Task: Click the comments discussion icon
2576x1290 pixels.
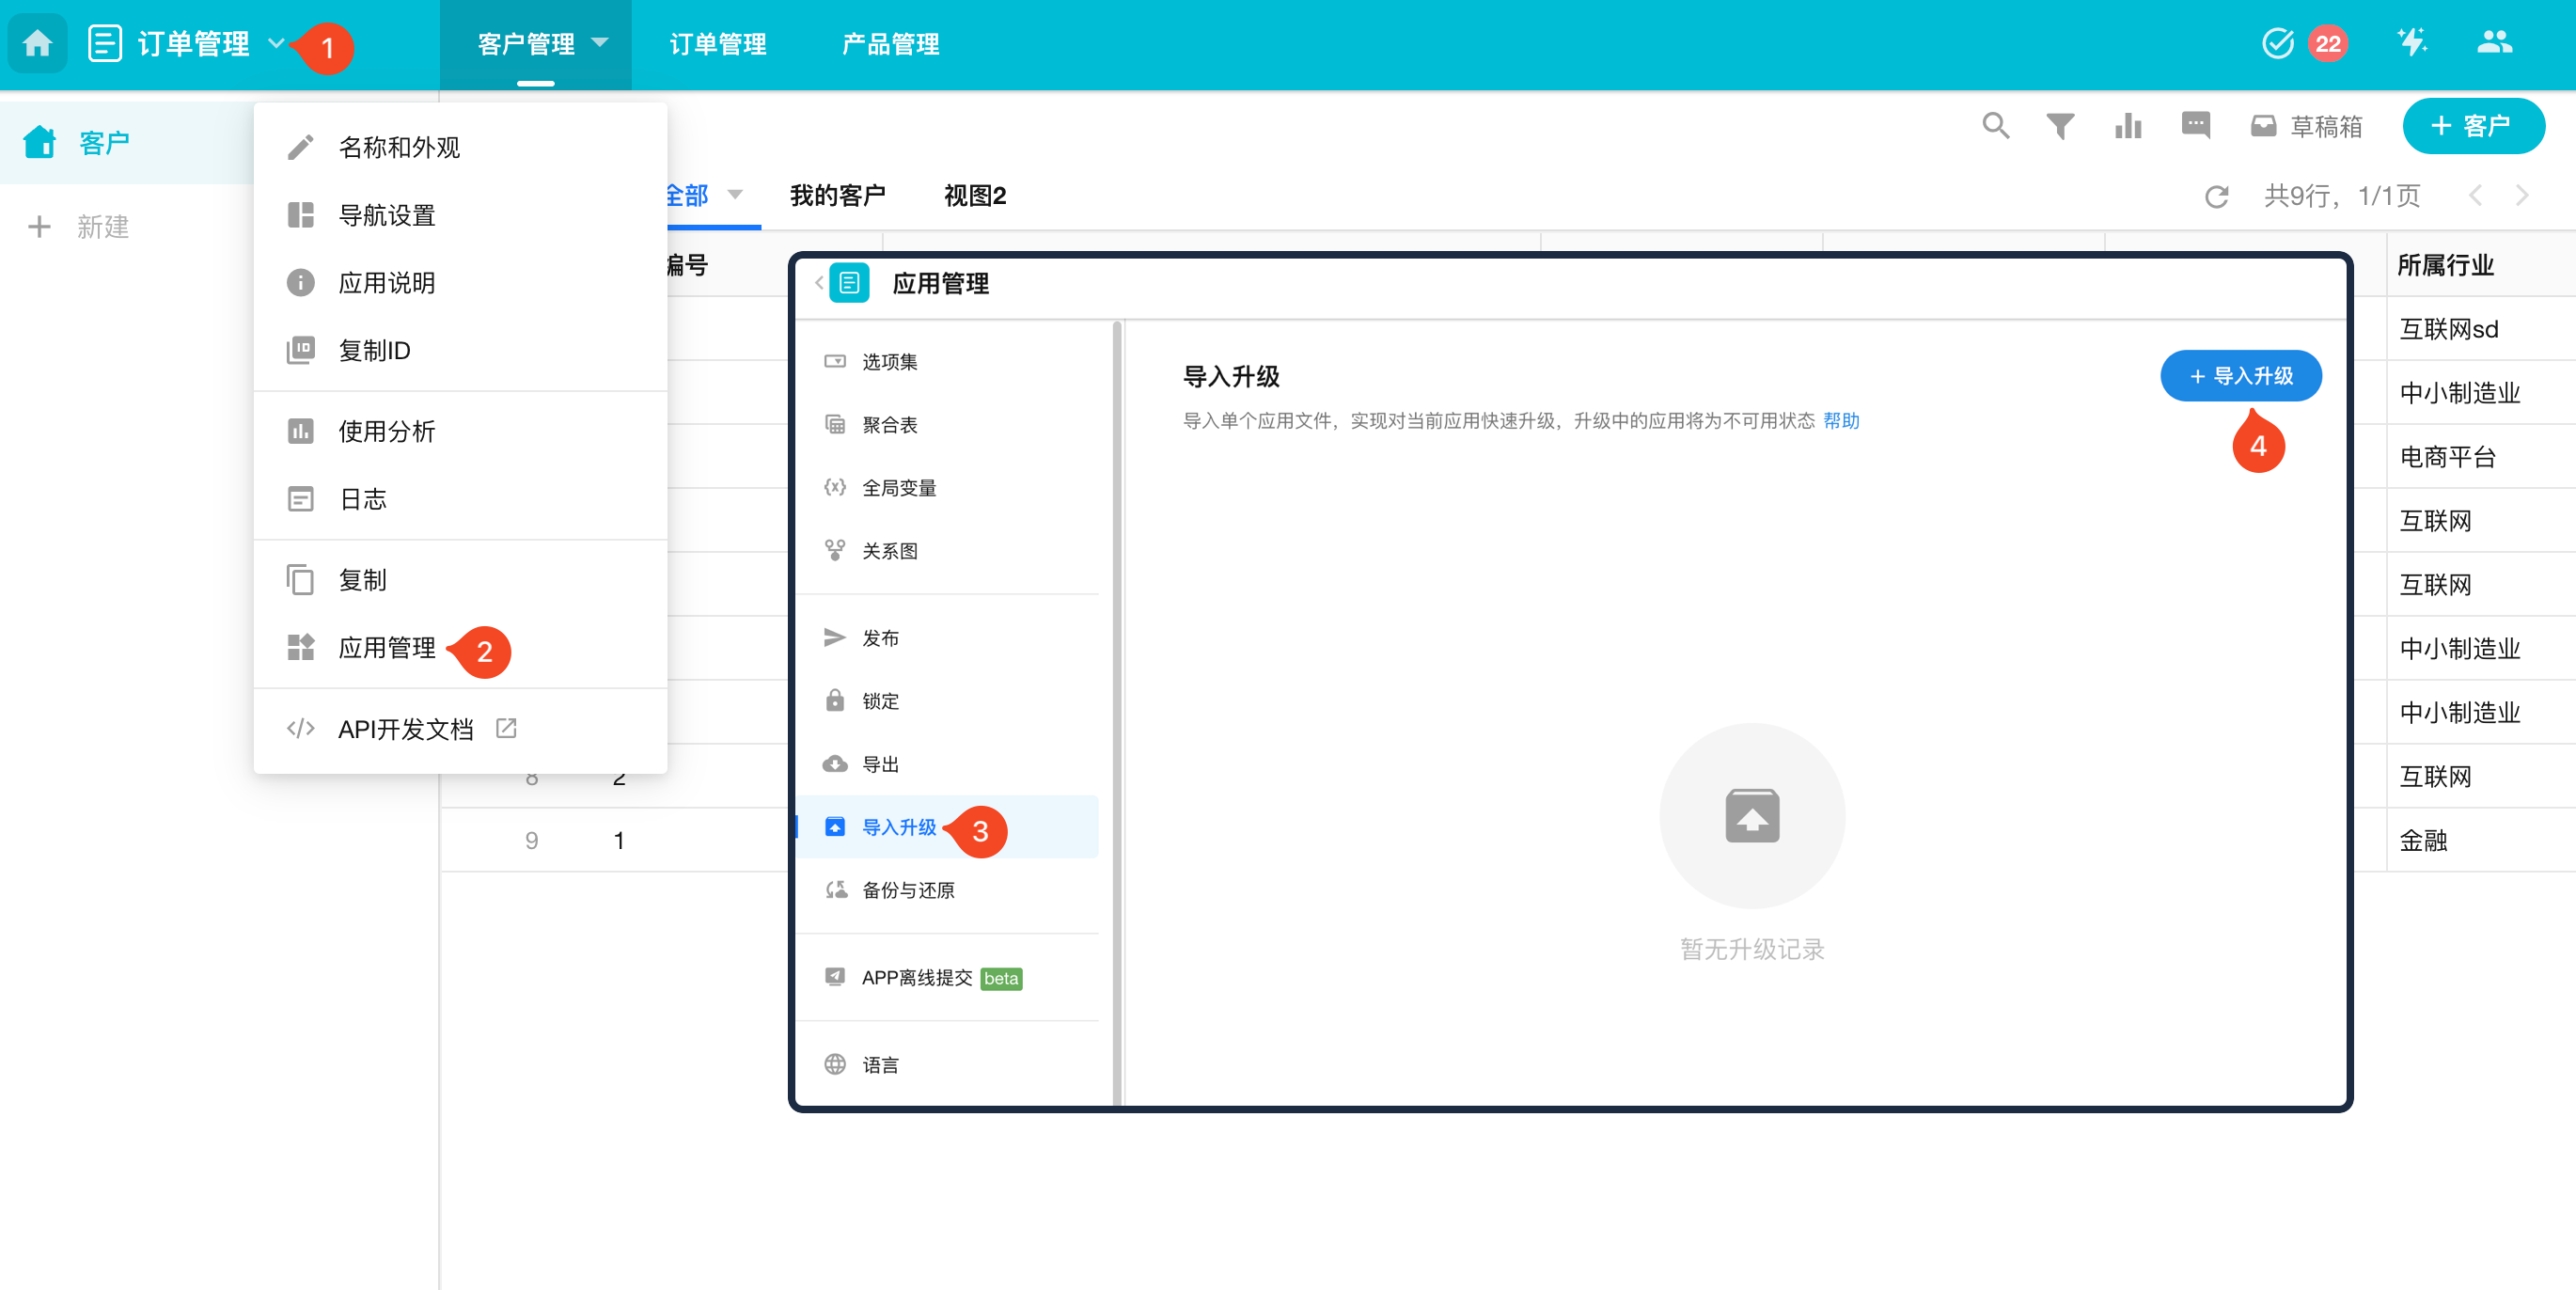Action: [2195, 126]
